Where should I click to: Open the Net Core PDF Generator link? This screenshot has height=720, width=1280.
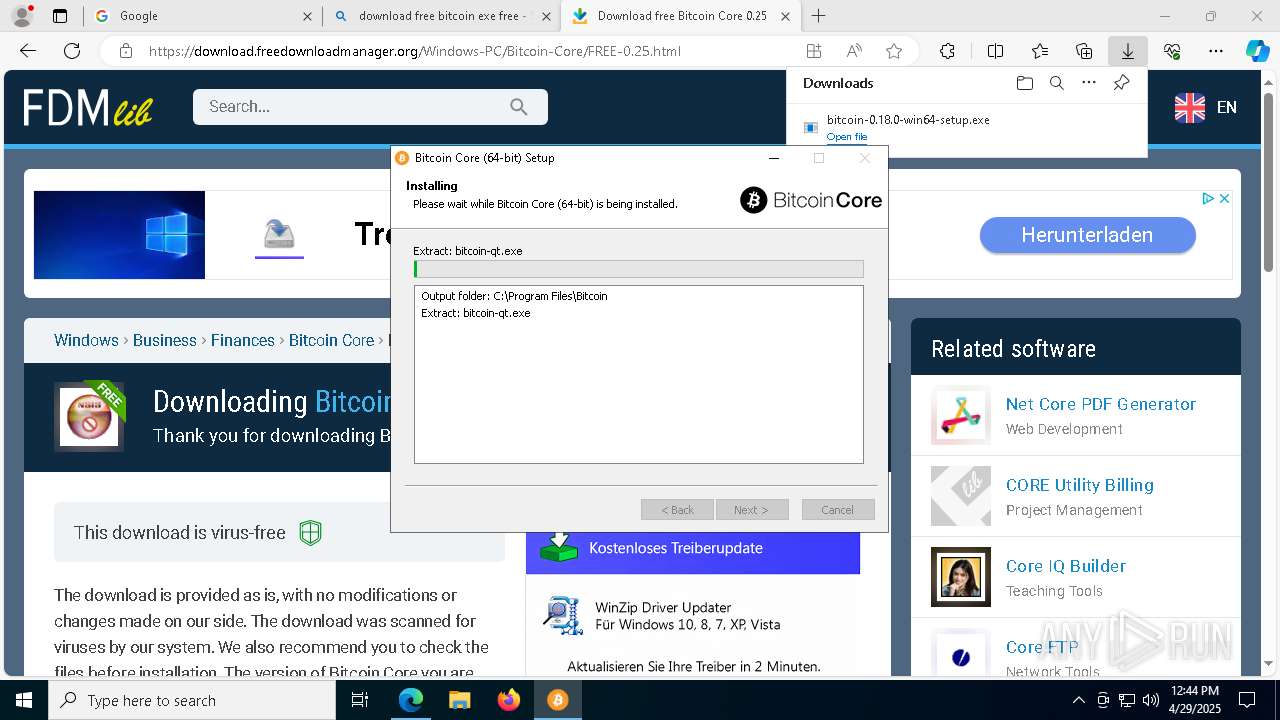[x=1101, y=404]
